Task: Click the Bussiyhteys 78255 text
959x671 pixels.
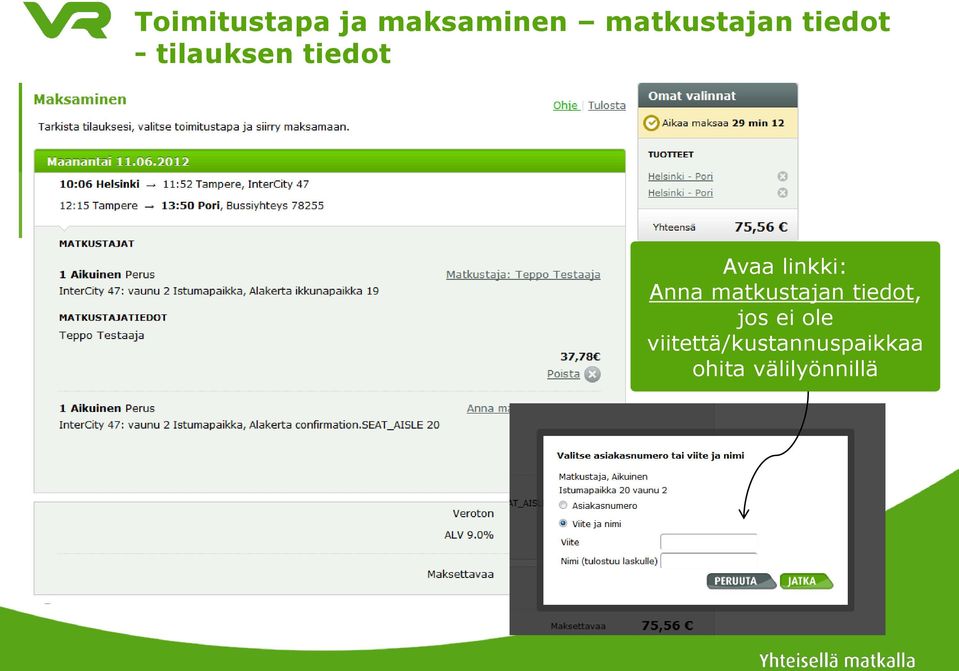Action: (275, 206)
